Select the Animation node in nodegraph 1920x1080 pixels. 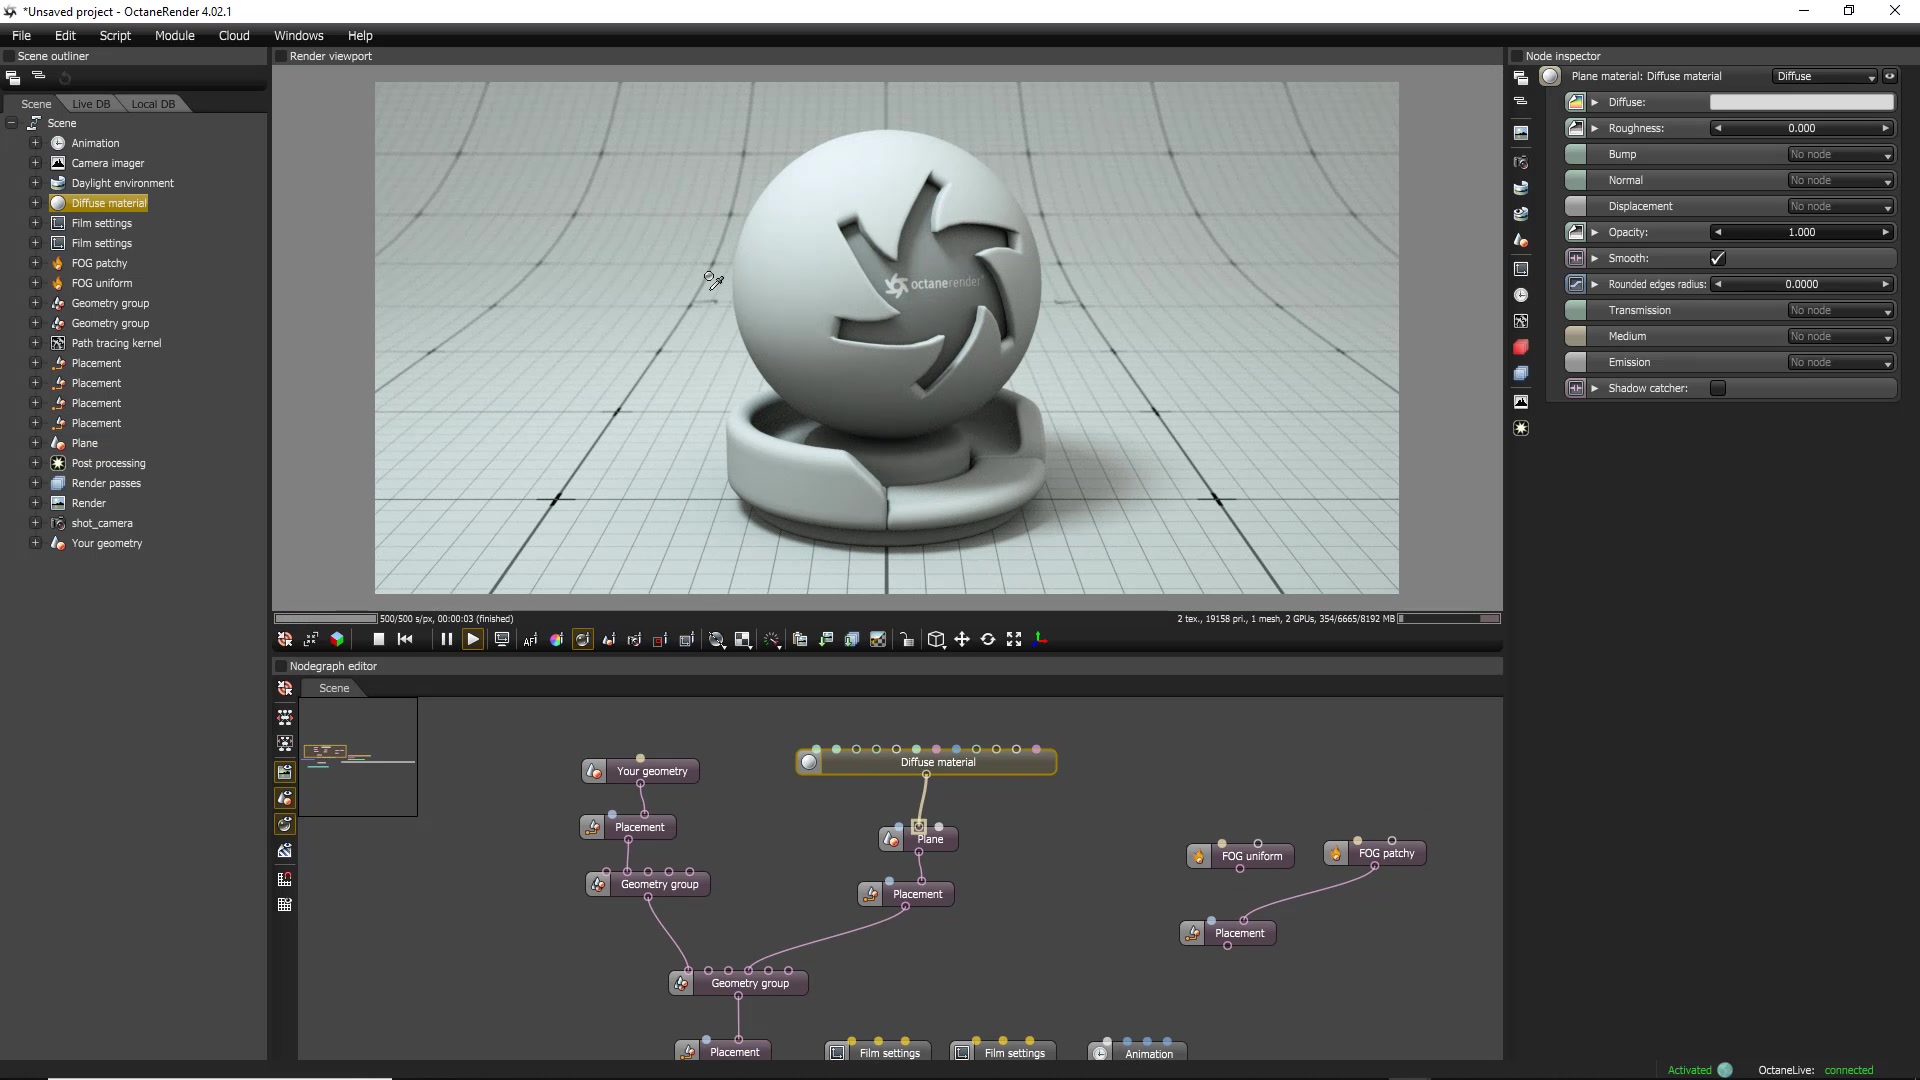(1137, 1052)
